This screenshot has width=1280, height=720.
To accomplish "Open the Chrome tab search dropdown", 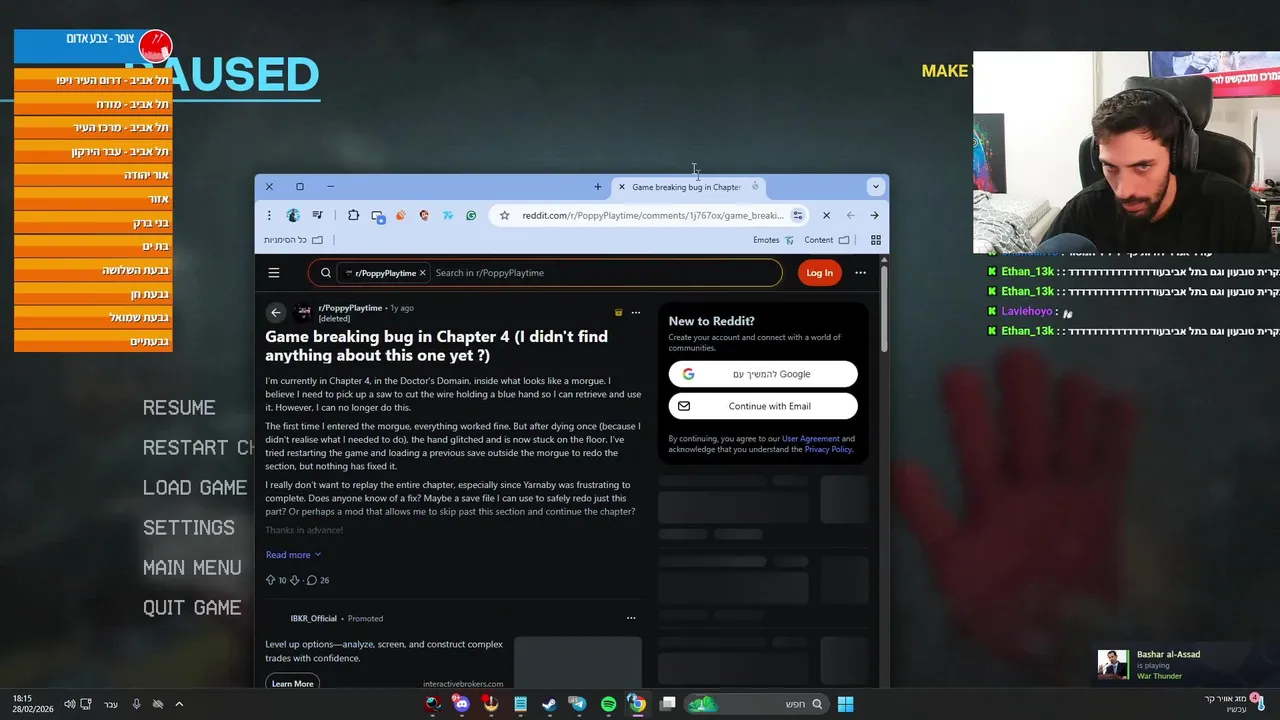I will [875, 187].
